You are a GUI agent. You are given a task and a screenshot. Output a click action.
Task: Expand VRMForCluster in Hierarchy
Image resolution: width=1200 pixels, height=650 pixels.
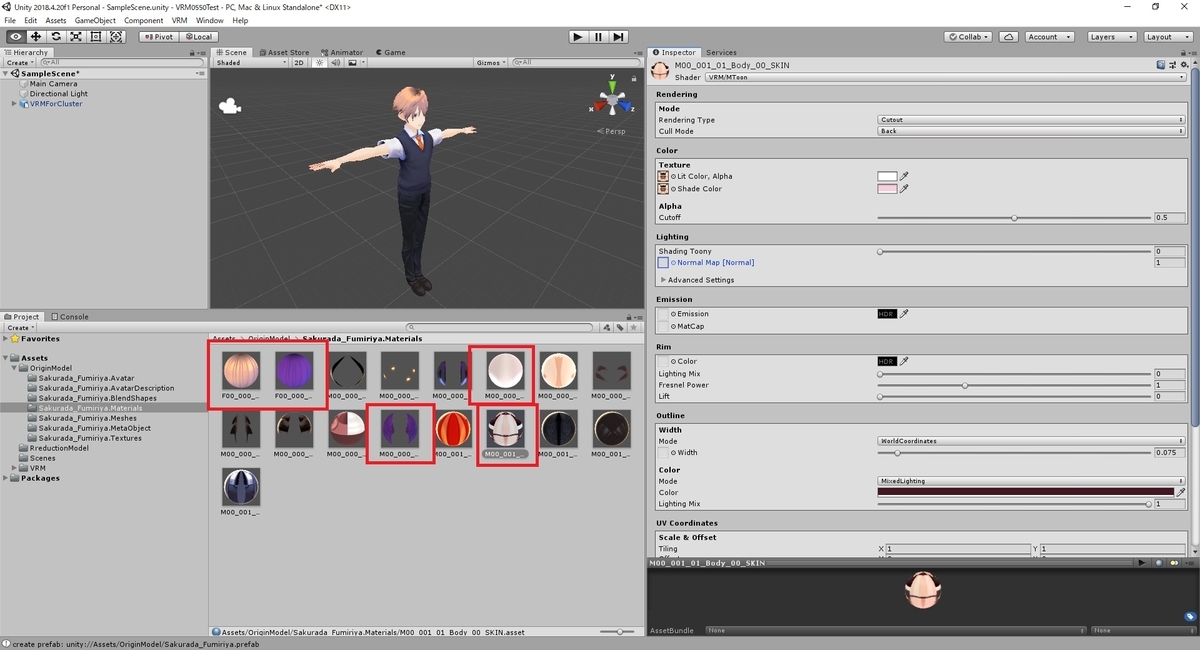point(14,104)
